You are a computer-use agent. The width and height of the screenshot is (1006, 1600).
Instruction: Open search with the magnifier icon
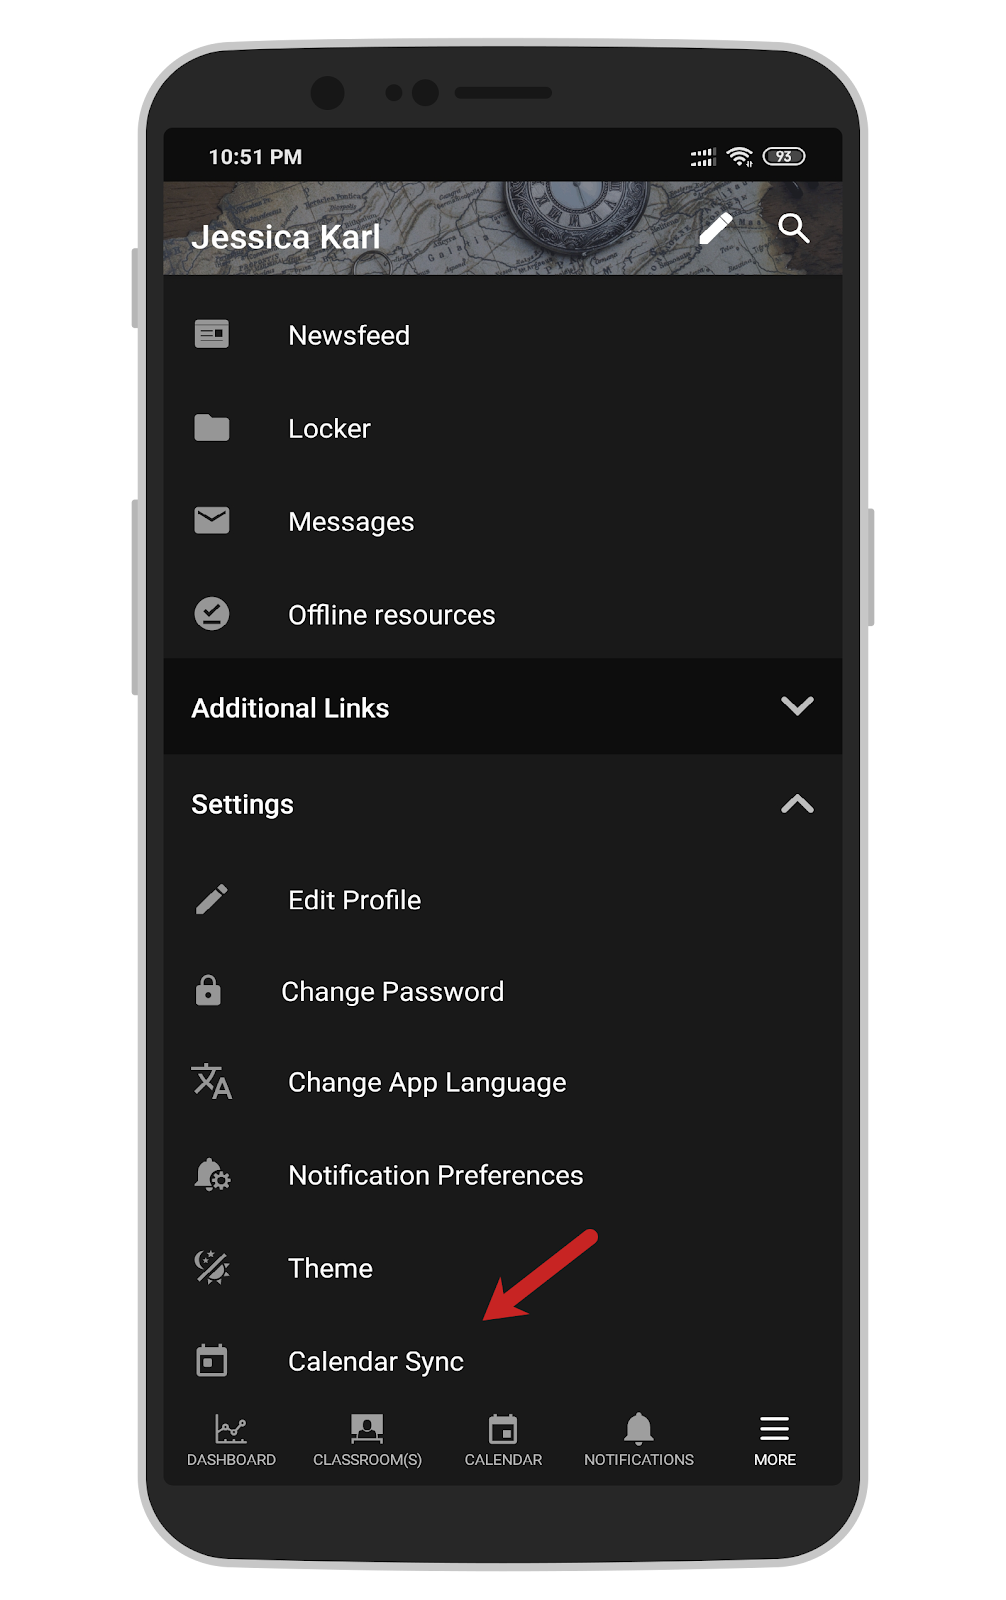[x=794, y=229]
